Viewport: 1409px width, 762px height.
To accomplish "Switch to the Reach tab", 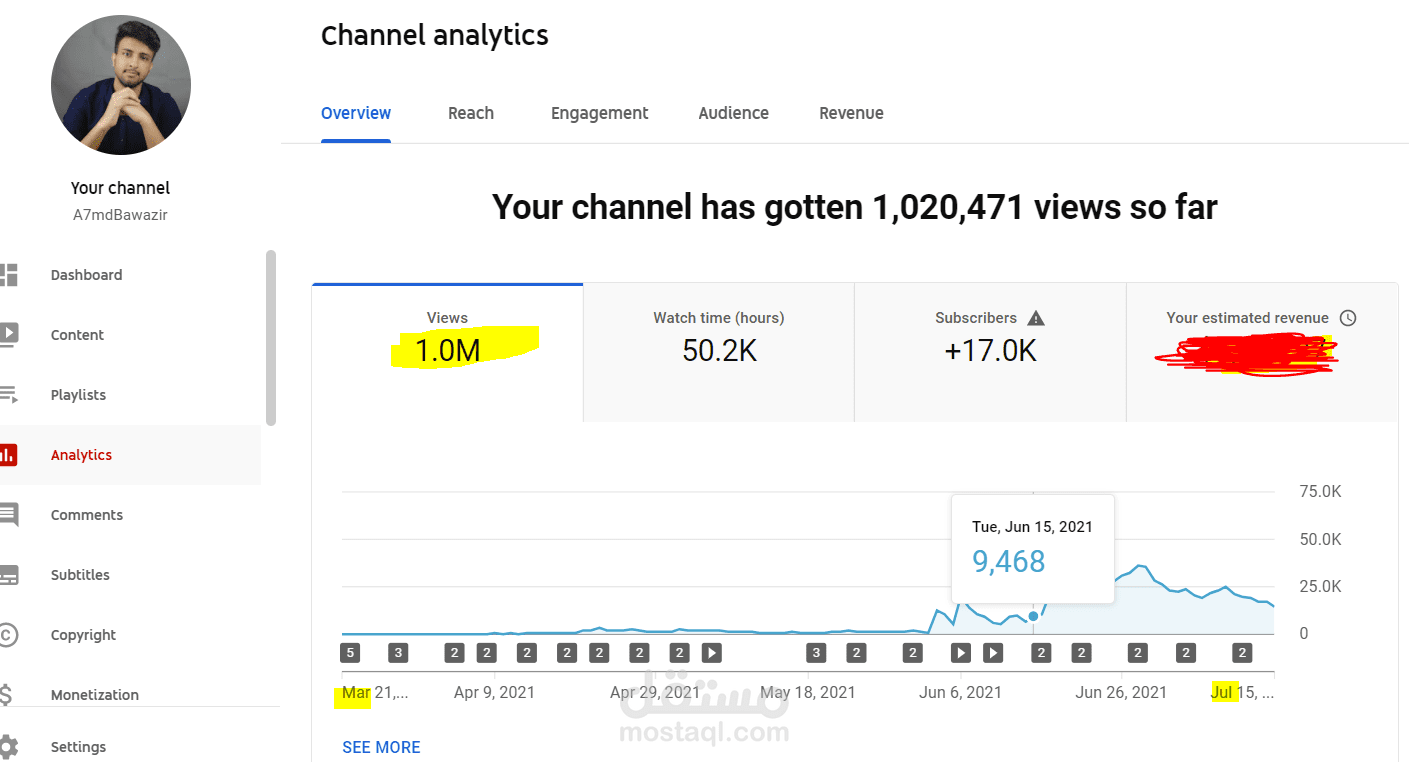I will pyautogui.click(x=471, y=113).
